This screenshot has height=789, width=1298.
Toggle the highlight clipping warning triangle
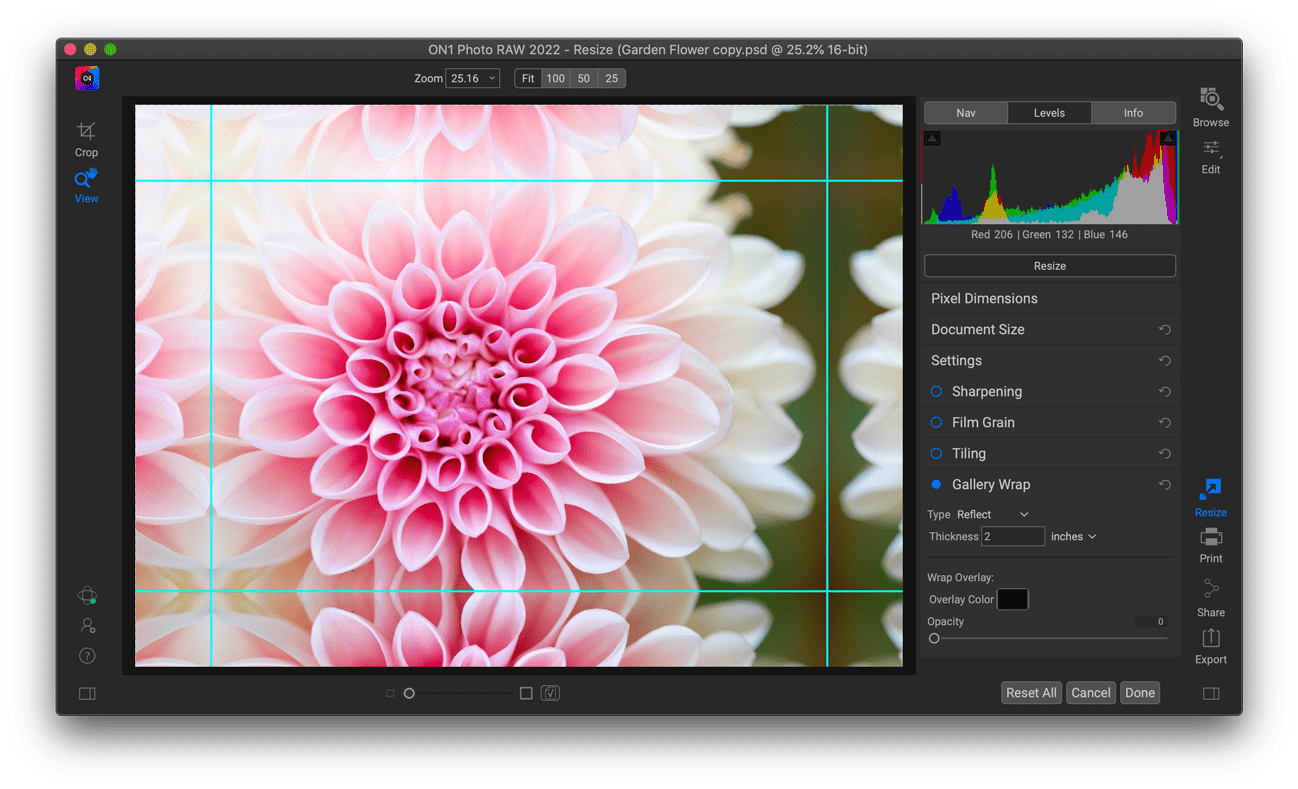tap(1168, 138)
